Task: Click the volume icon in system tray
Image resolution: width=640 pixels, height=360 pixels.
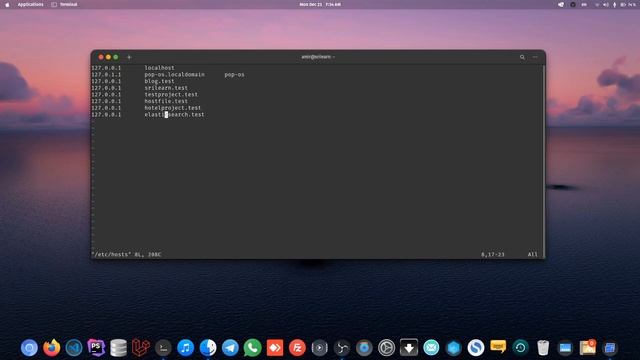Action: [606, 4]
